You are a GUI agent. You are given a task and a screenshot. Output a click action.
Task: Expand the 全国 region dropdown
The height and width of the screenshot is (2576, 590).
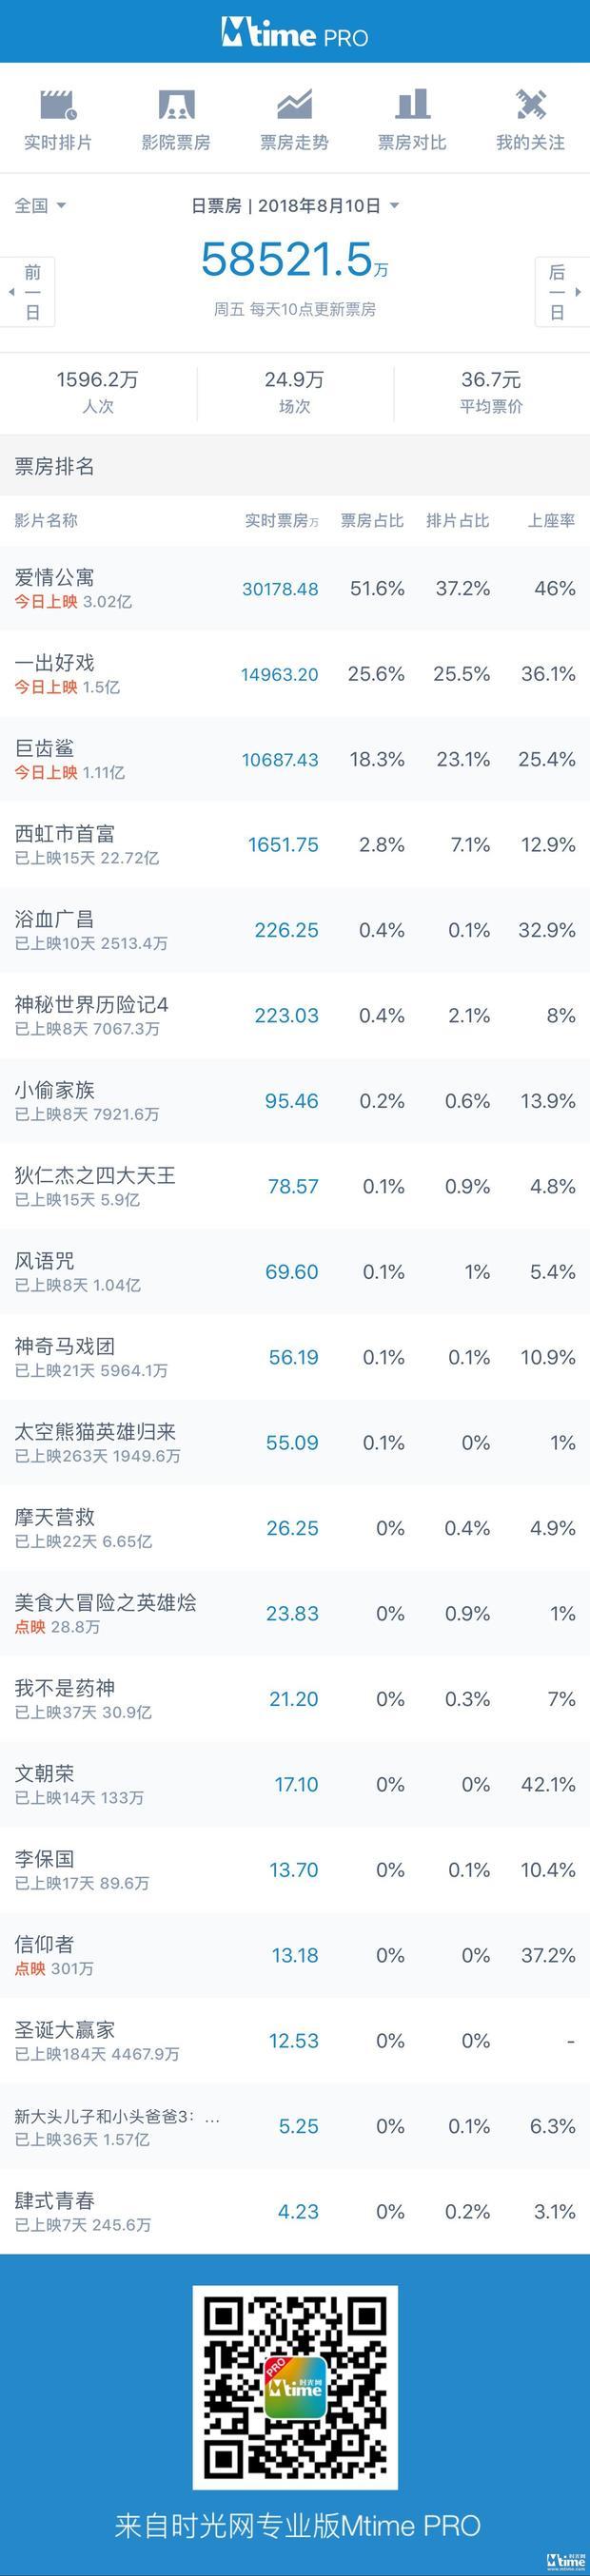(x=40, y=205)
